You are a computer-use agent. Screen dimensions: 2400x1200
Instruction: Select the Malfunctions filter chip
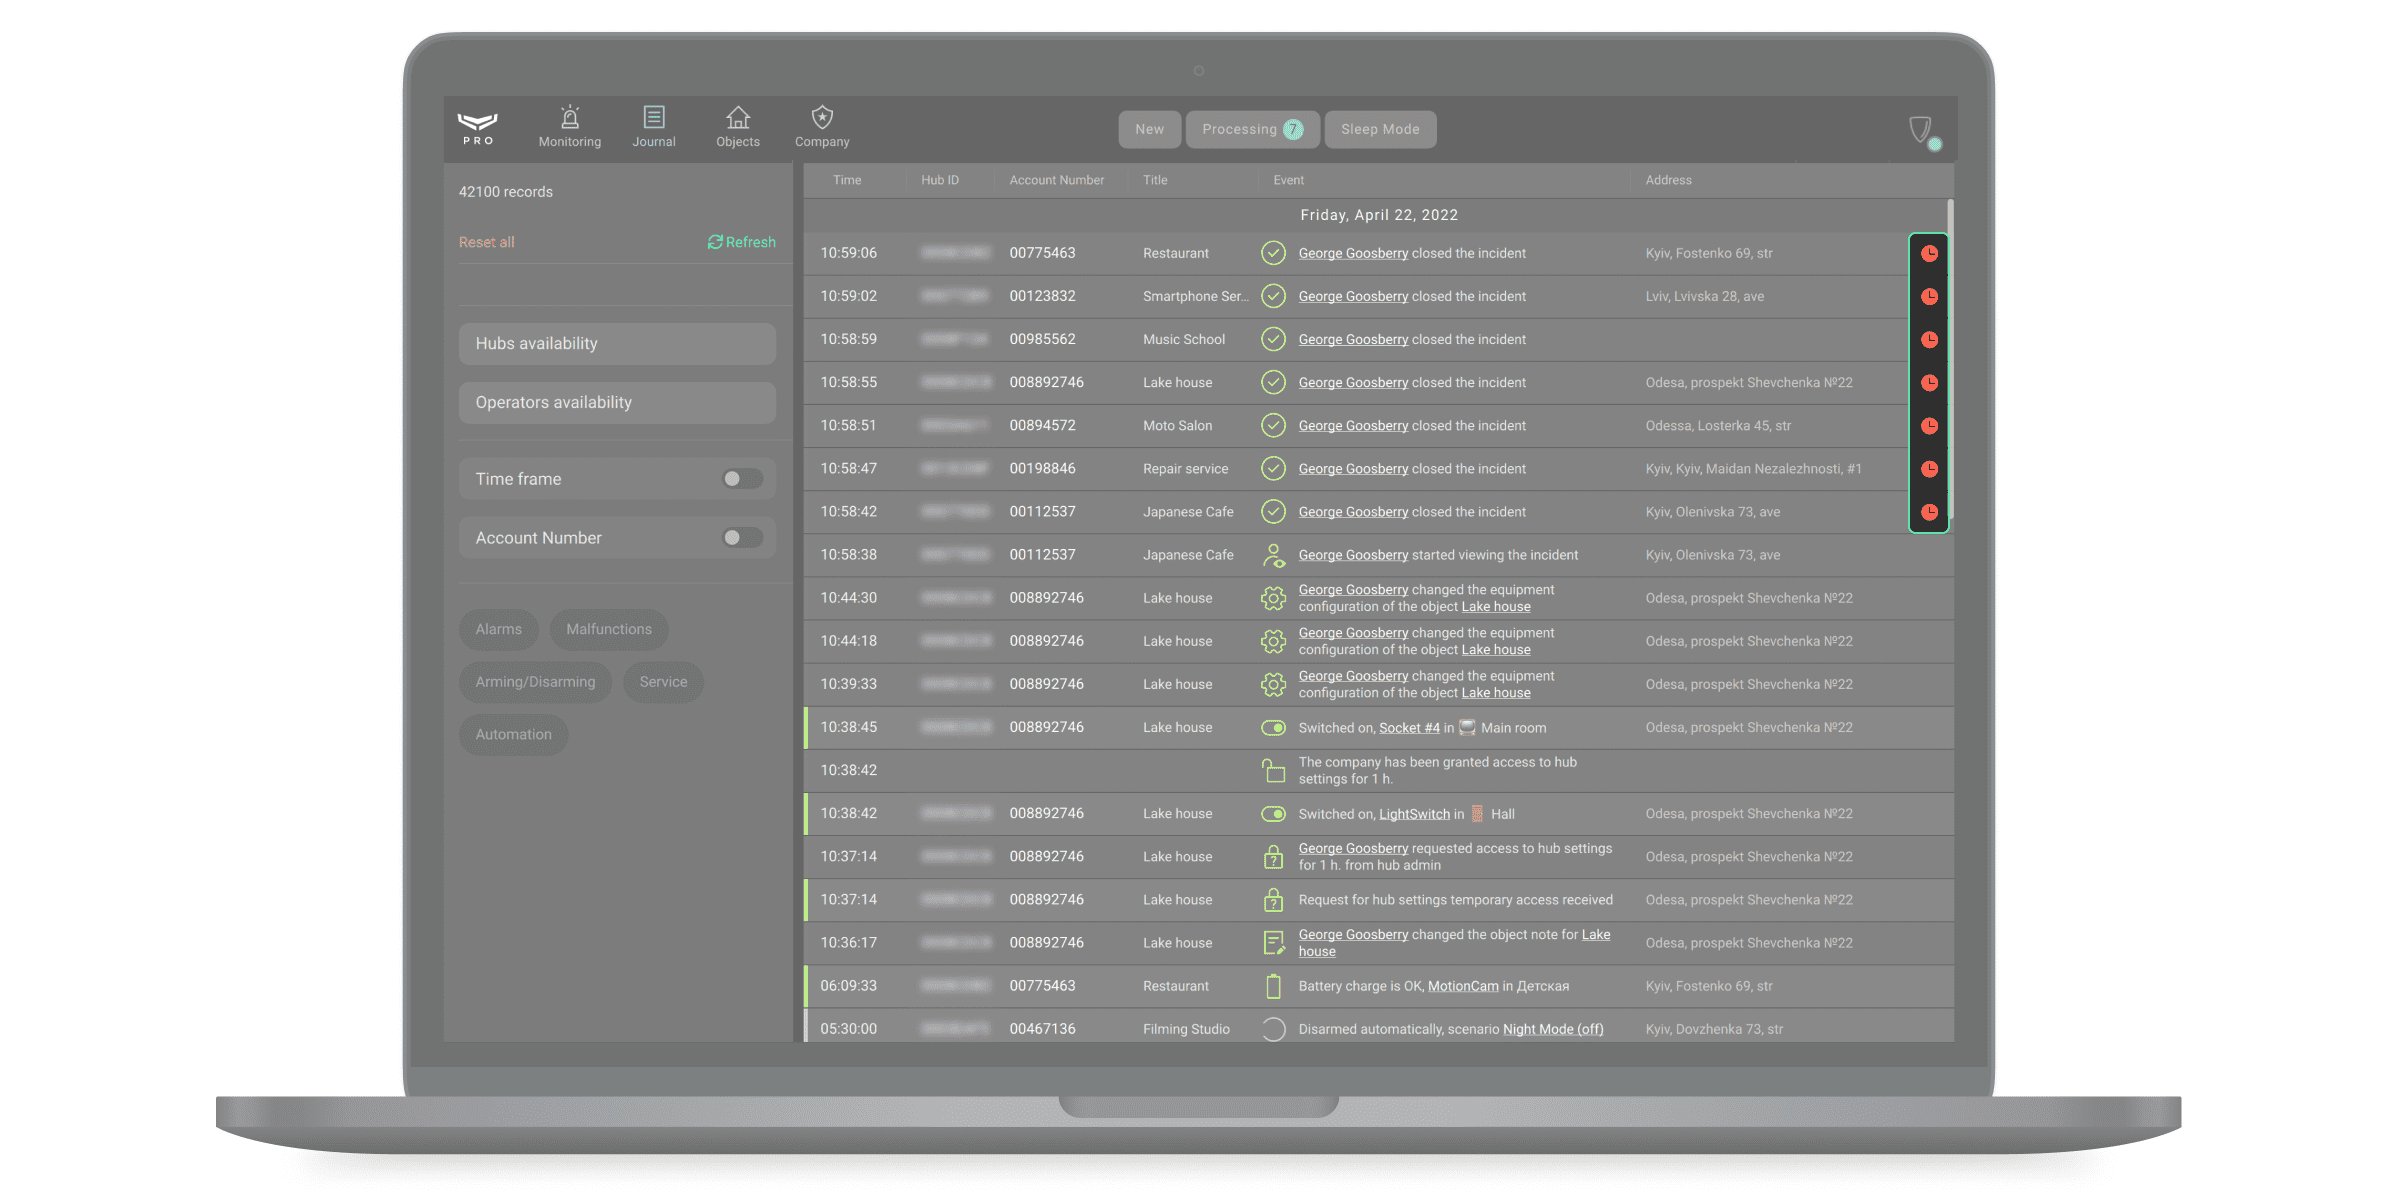point(609,629)
